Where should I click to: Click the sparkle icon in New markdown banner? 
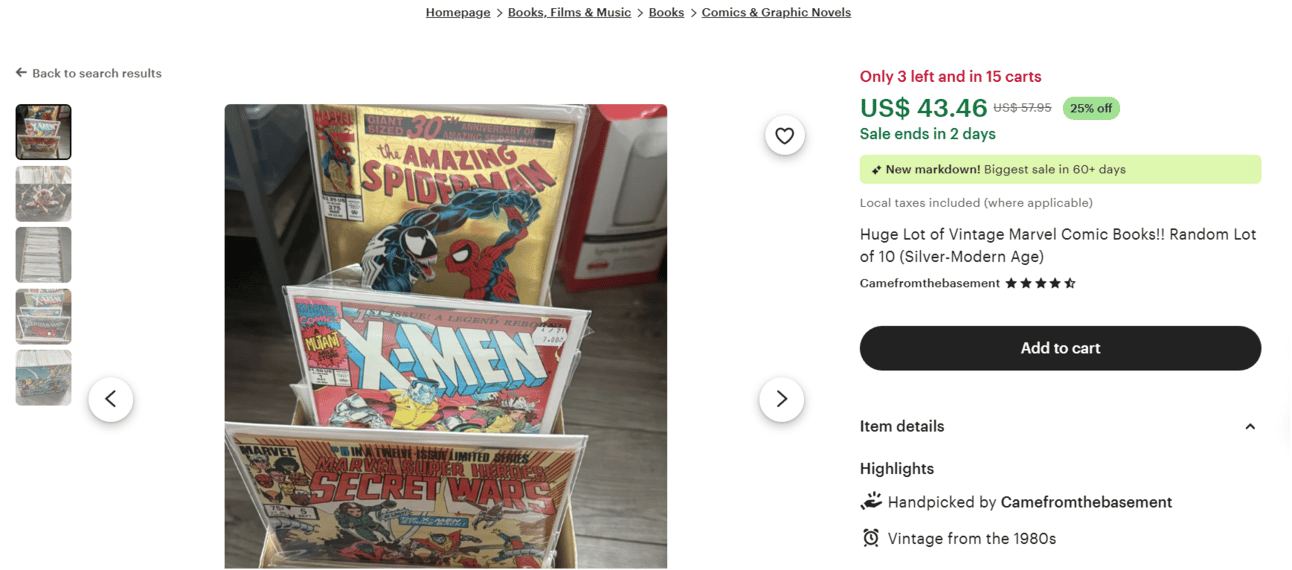pos(876,170)
